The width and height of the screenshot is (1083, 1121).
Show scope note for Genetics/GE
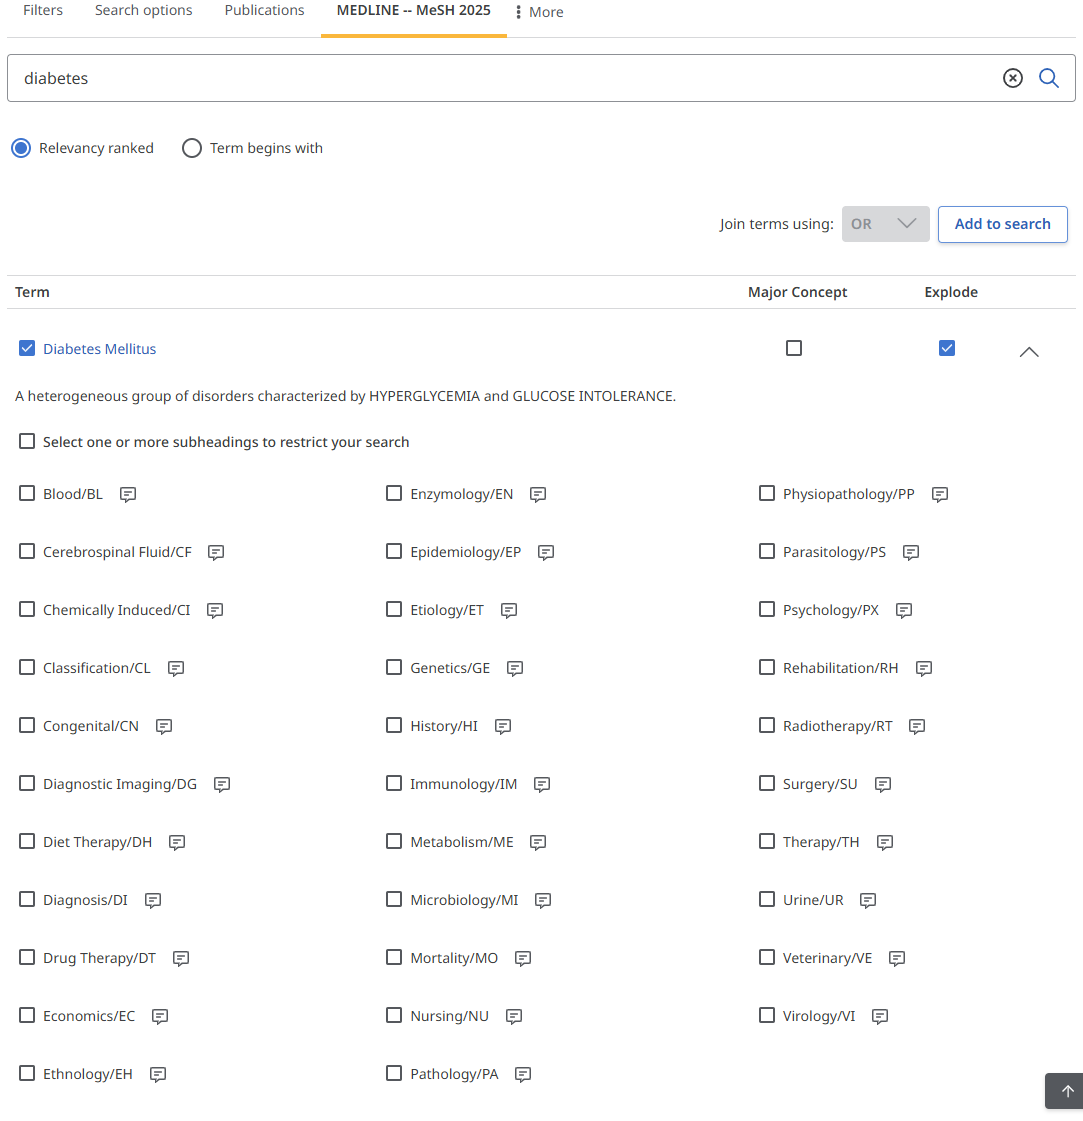[515, 668]
